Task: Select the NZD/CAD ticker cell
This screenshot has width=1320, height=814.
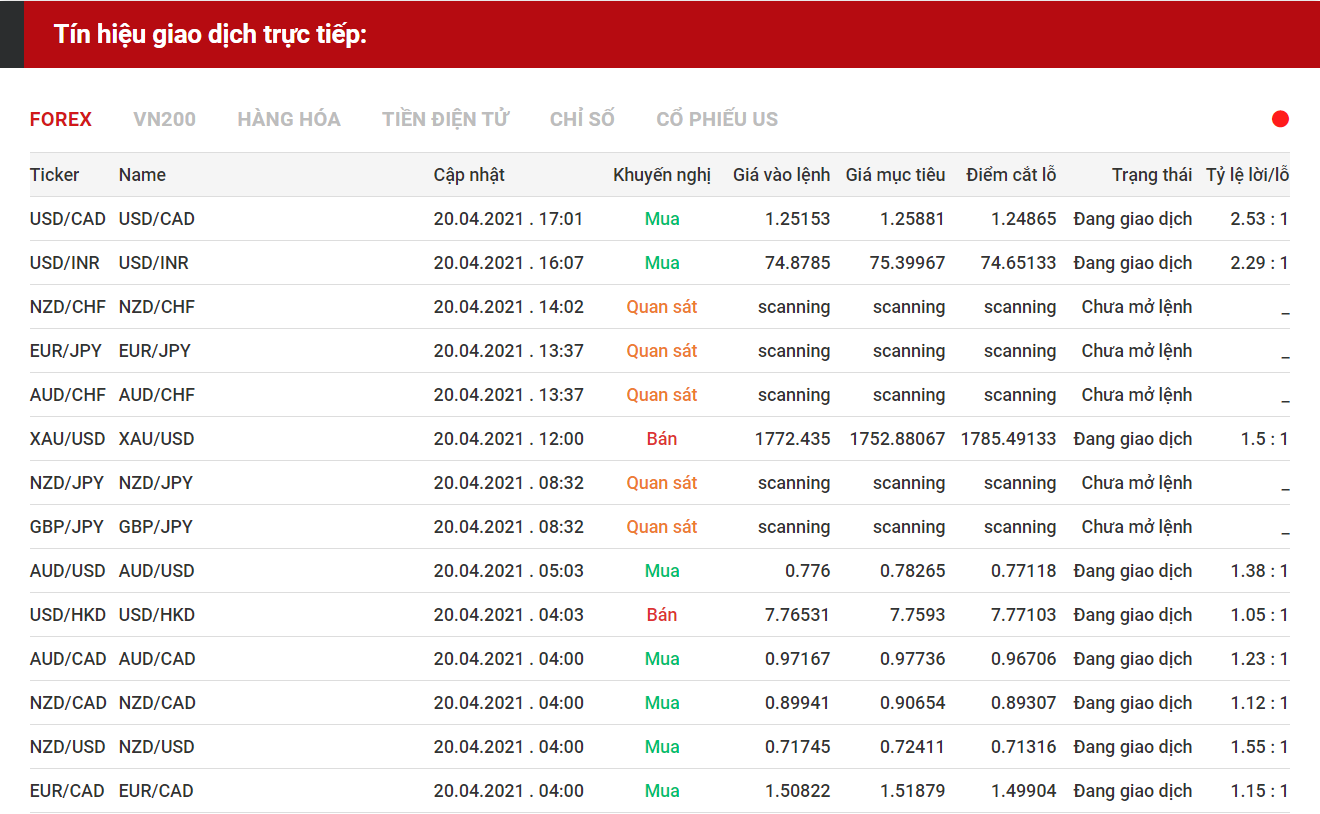Action: point(68,703)
